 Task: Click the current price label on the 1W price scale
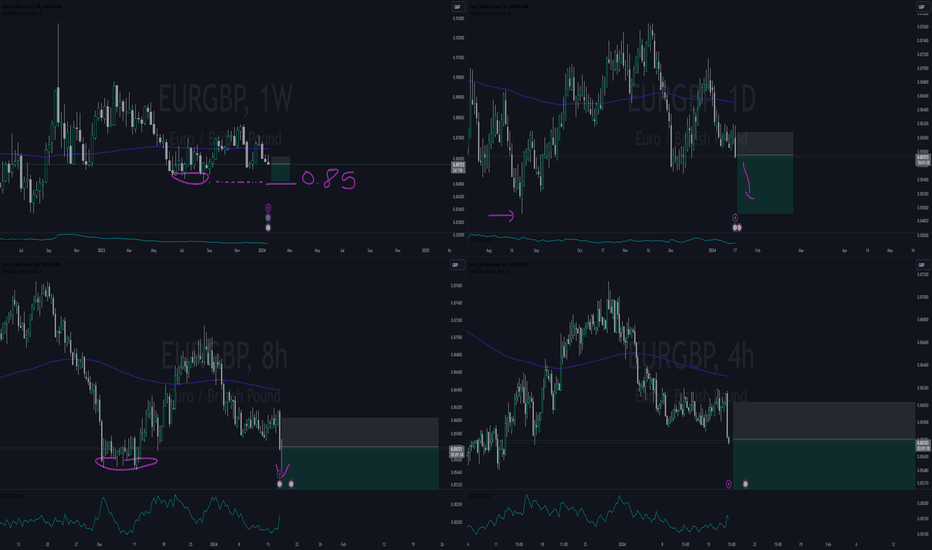coord(458,167)
